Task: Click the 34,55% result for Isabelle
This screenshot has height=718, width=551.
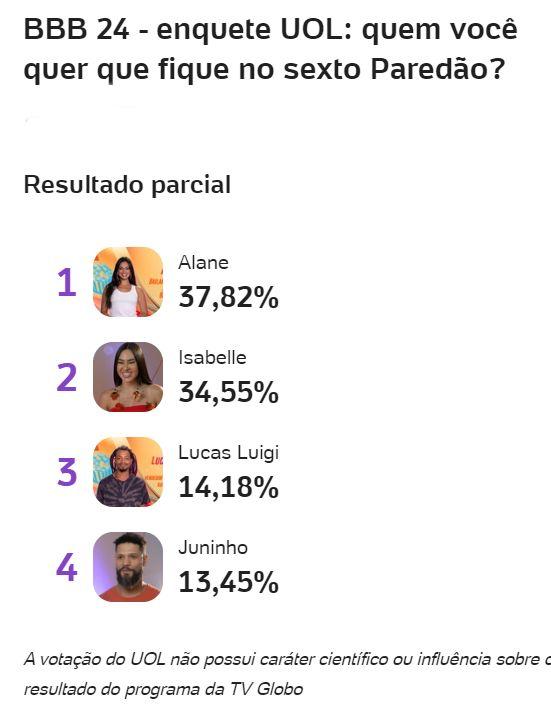Action: point(229,392)
